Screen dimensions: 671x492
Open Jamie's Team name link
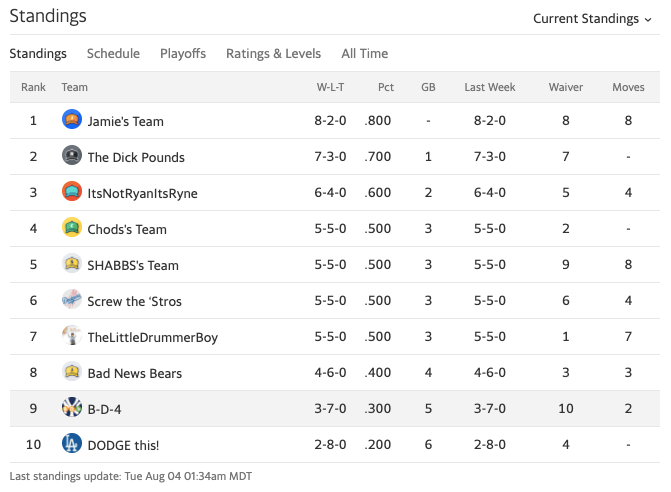(x=126, y=121)
